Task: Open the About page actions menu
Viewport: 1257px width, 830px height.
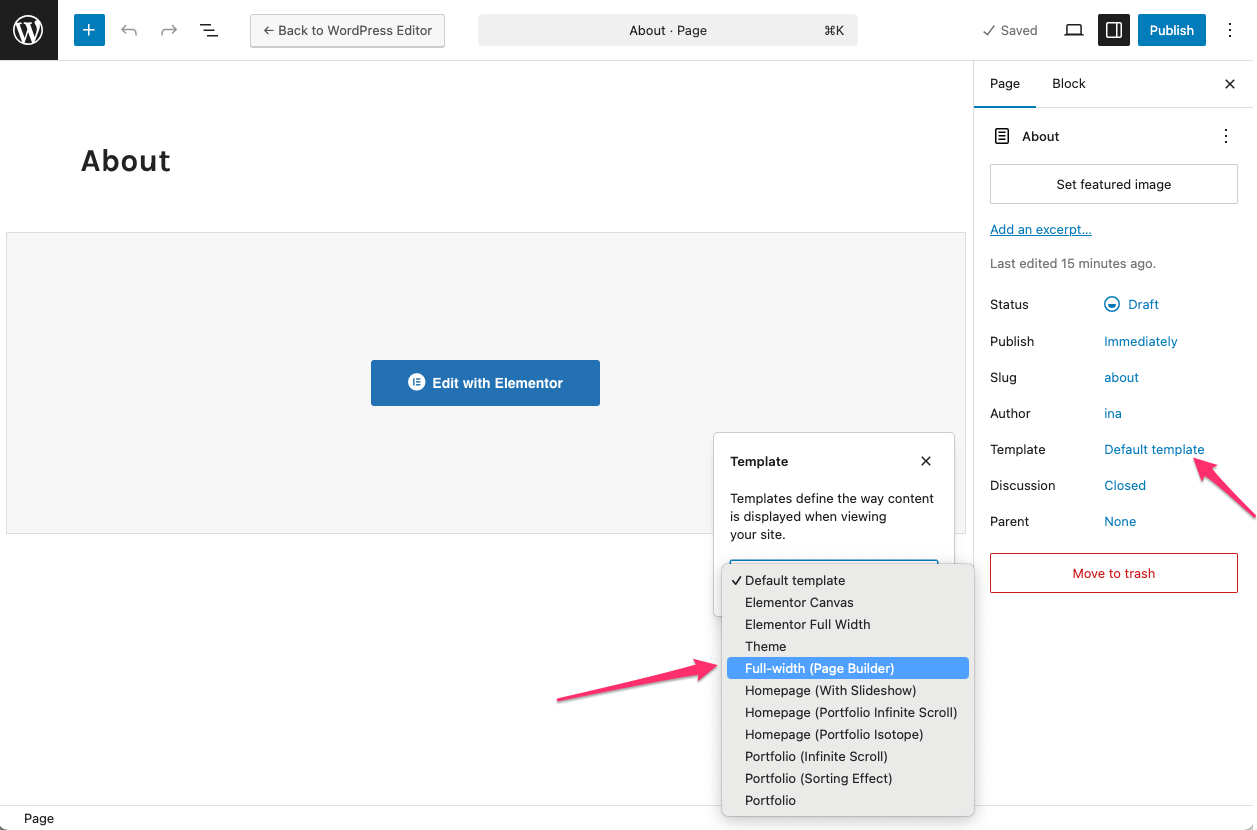Action: tap(1226, 136)
